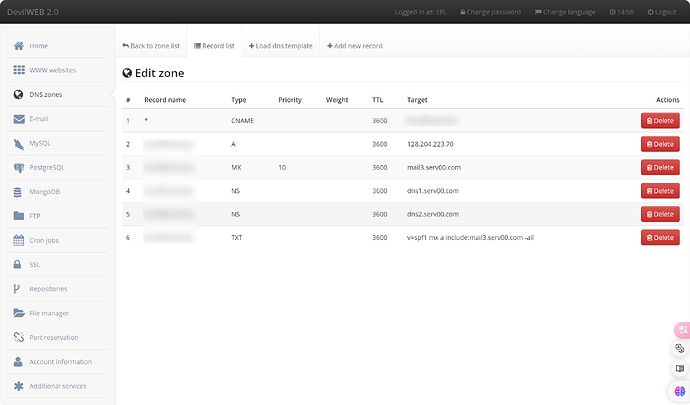Viewport: 690px width, 405px height.
Task: Click Change language in the top bar
Action: point(565,12)
